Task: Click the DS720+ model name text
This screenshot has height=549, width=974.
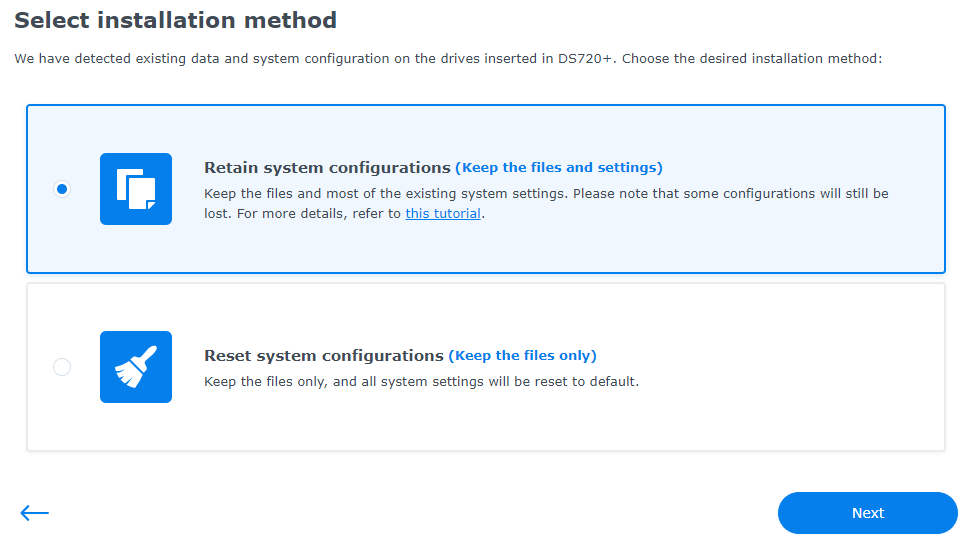Action: (x=585, y=58)
